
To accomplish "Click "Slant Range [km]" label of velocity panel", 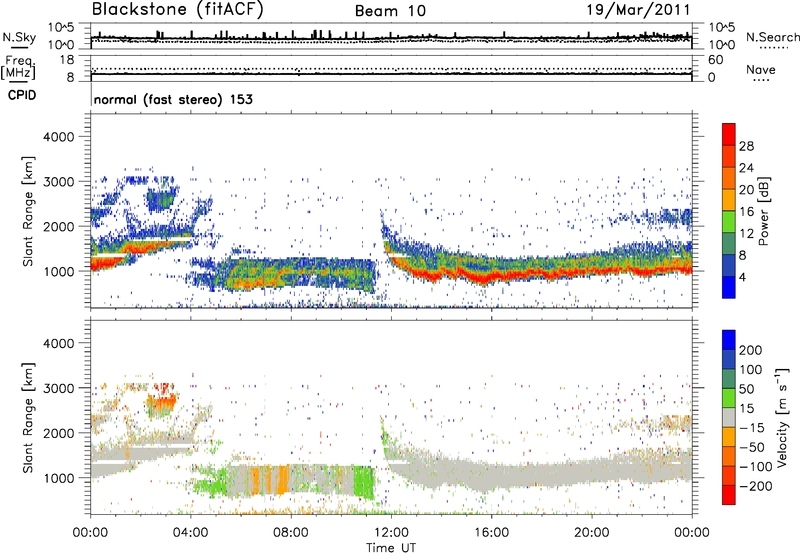I will point(28,417).
